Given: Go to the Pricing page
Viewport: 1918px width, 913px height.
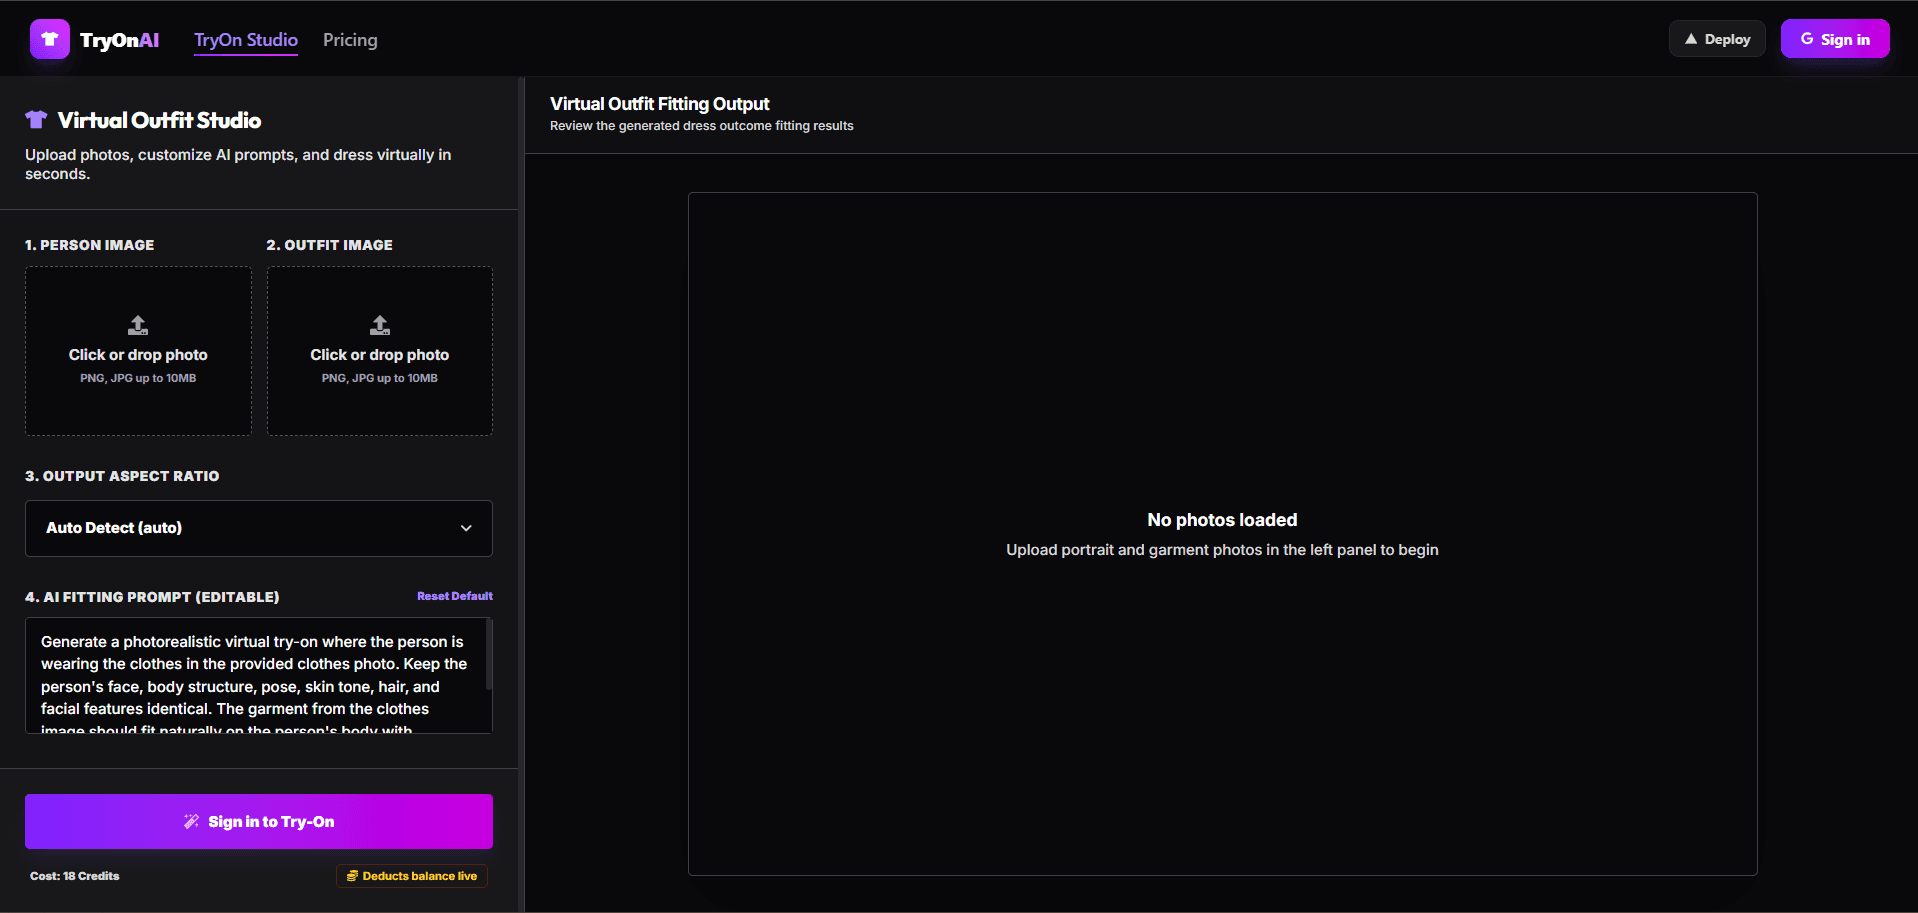Looking at the screenshot, I should click(350, 40).
